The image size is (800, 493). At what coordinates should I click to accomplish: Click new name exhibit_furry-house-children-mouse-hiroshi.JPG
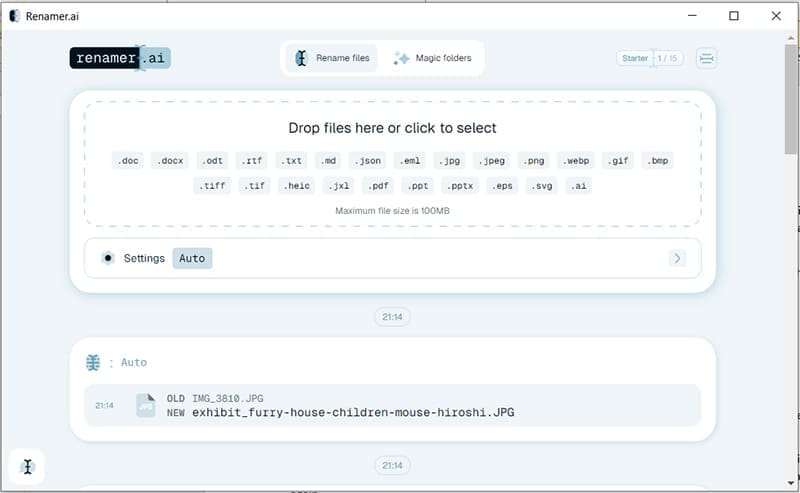point(353,412)
